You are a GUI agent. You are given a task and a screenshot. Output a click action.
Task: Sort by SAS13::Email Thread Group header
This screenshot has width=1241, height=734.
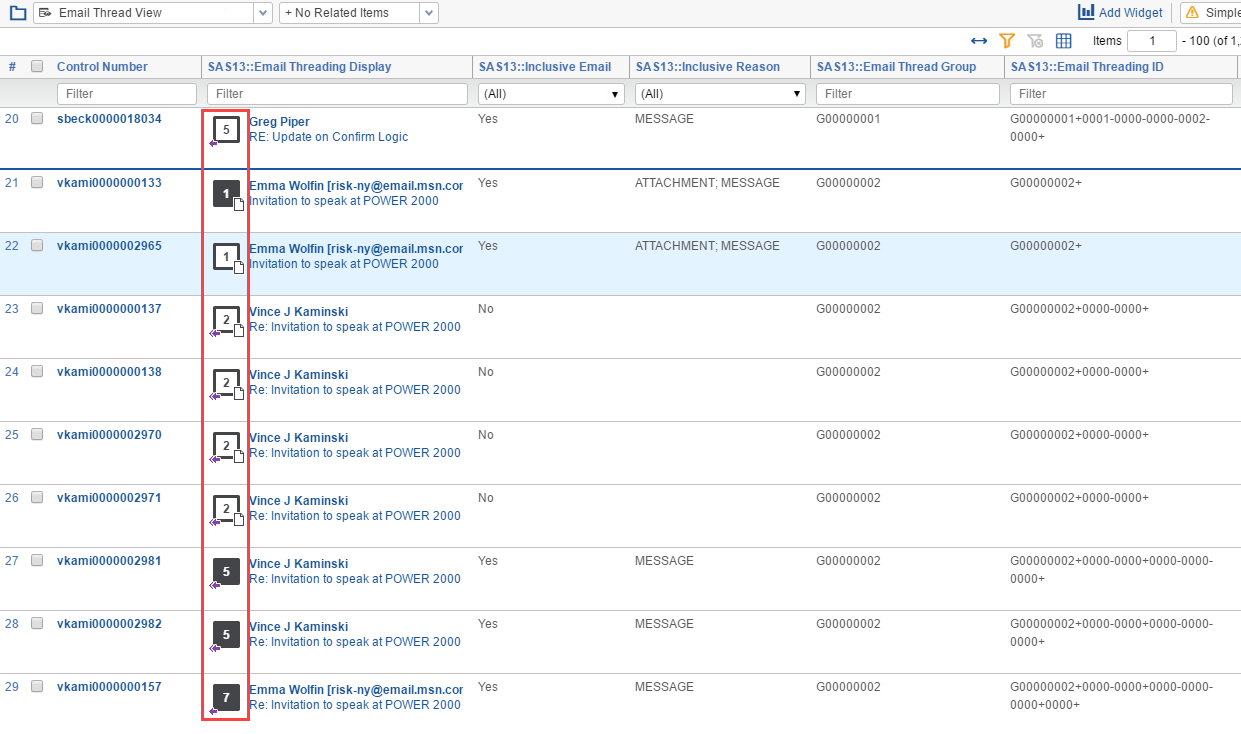[895, 67]
